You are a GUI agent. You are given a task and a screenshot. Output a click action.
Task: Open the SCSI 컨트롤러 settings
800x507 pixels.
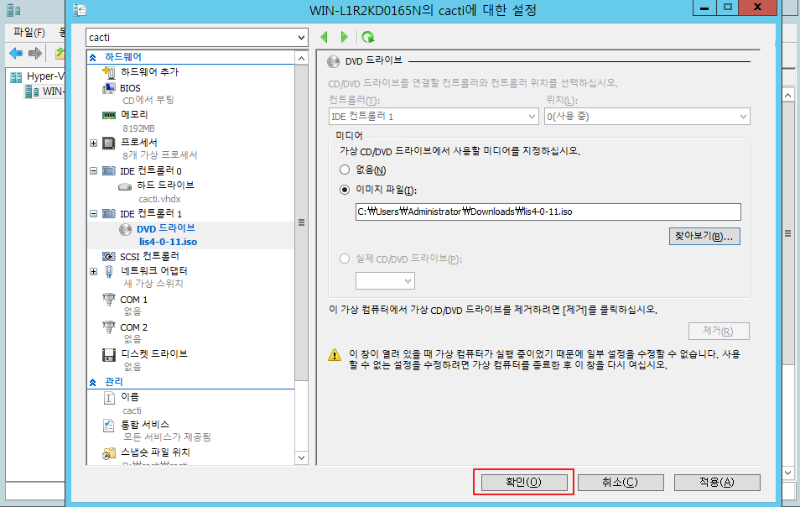coord(149,256)
